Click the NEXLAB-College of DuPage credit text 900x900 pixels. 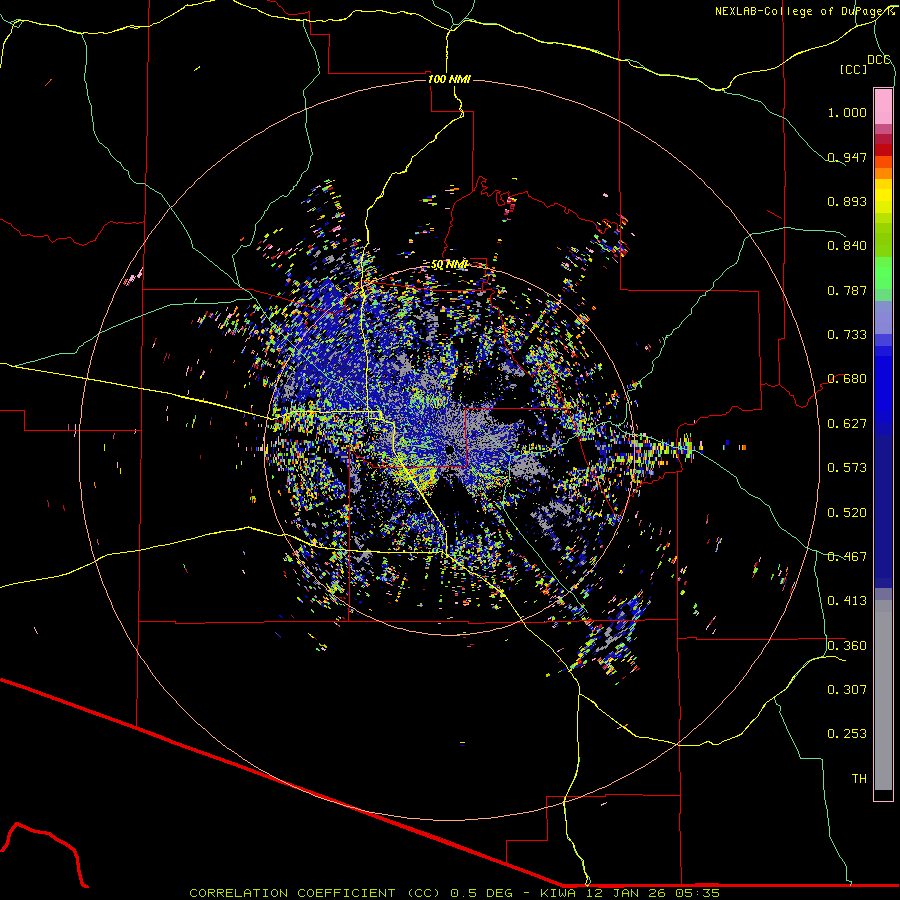pyautogui.click(x=804, y=11)
